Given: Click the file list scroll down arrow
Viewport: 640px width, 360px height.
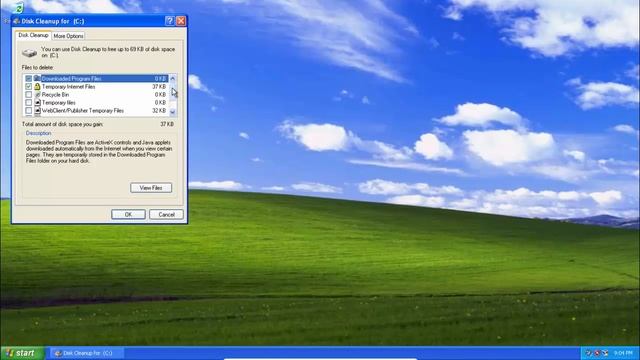Looking at the screenshot, I should click(173, 111).
